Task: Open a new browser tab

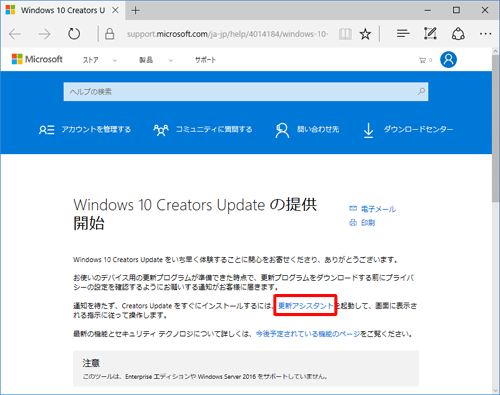Action: click(x=135, y=10)
